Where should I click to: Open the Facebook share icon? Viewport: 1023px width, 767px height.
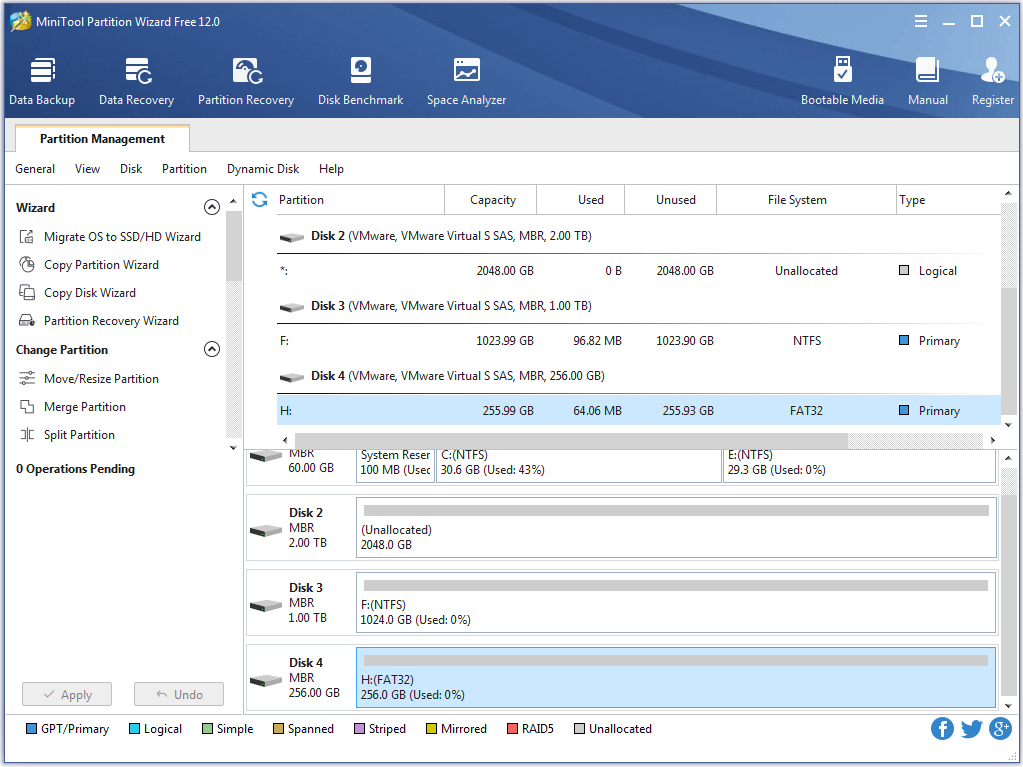[942, 729]
